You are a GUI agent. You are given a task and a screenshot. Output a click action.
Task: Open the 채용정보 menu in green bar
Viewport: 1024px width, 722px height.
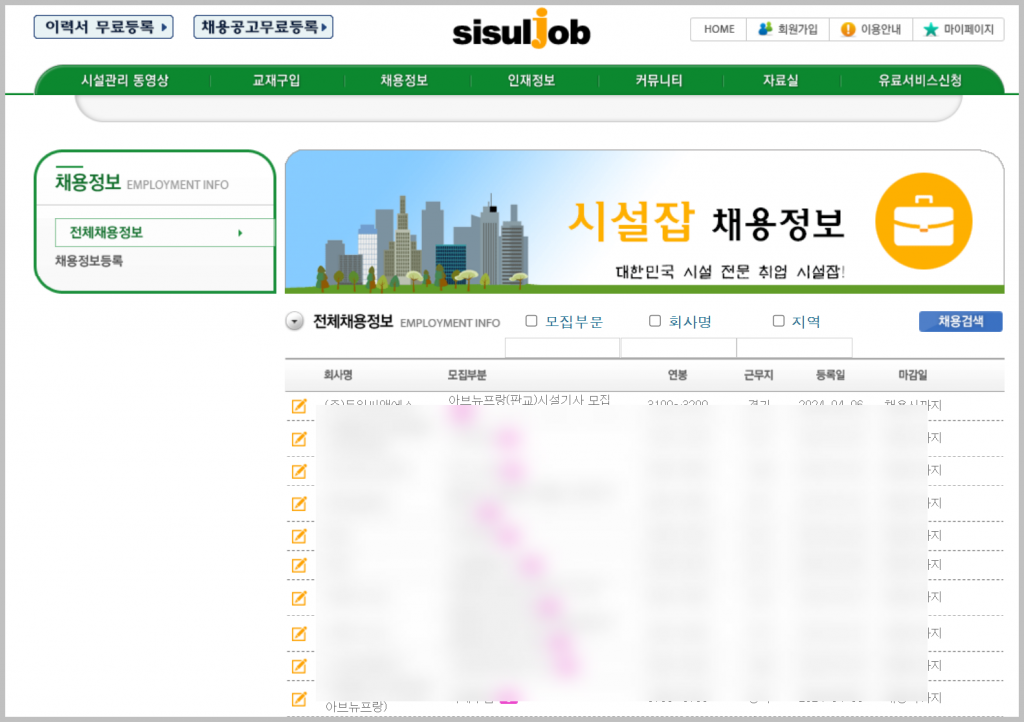click(404, 80)
